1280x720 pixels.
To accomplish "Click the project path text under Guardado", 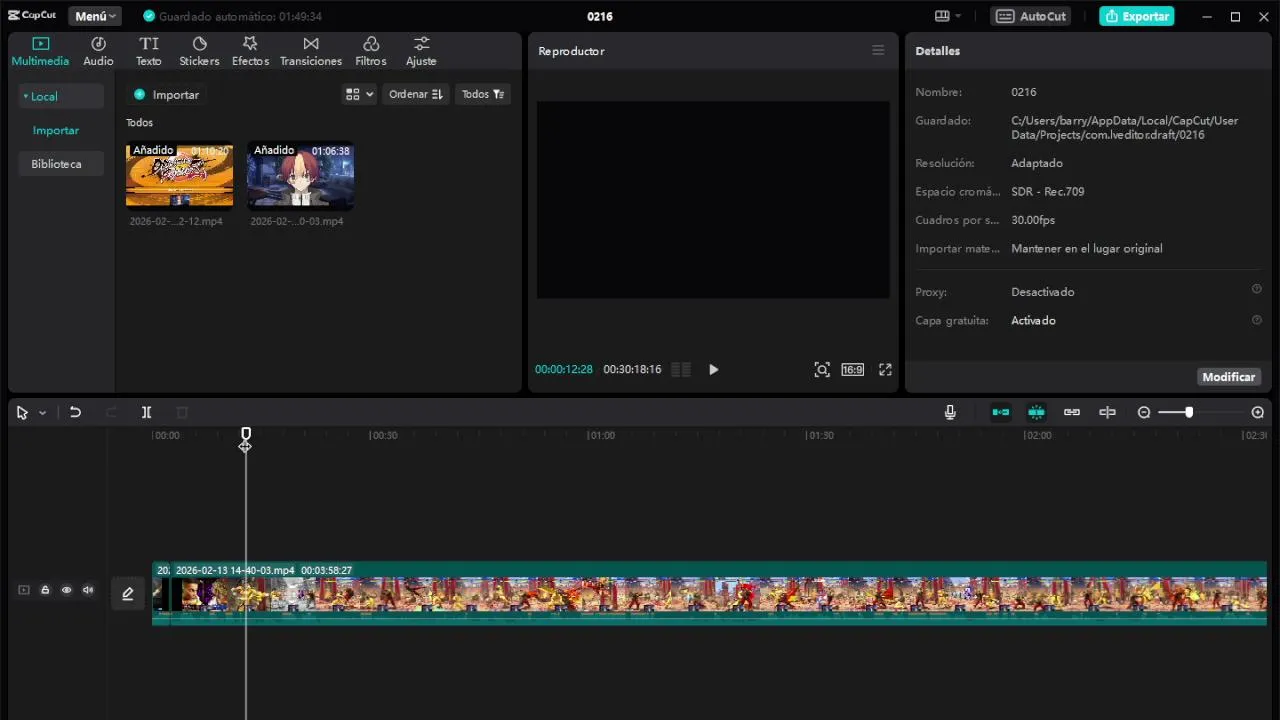I will pyautogui.click(x=1124, y=127).
